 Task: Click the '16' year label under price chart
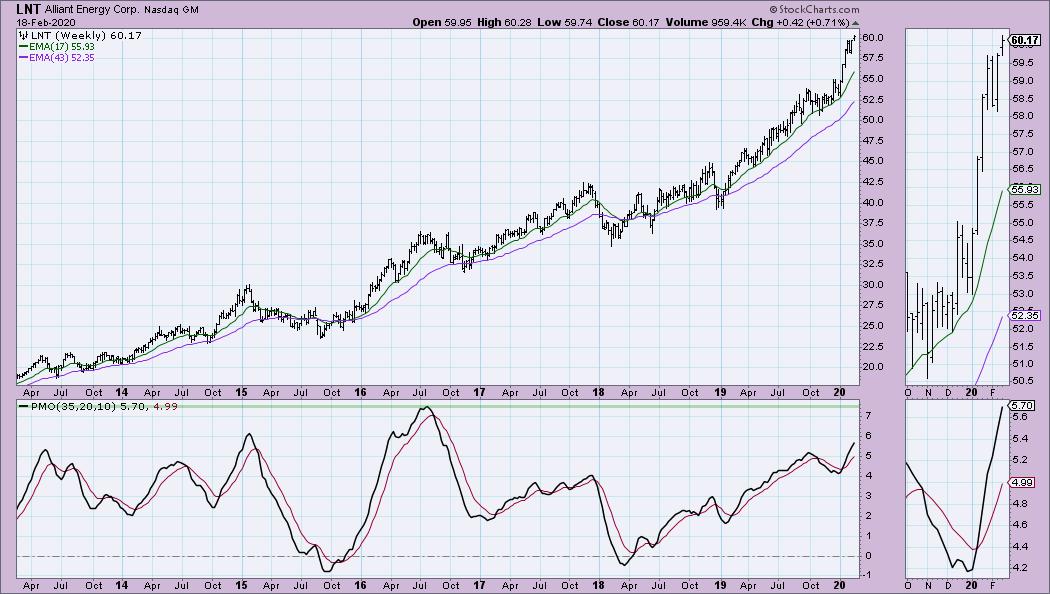click(360, 392)
